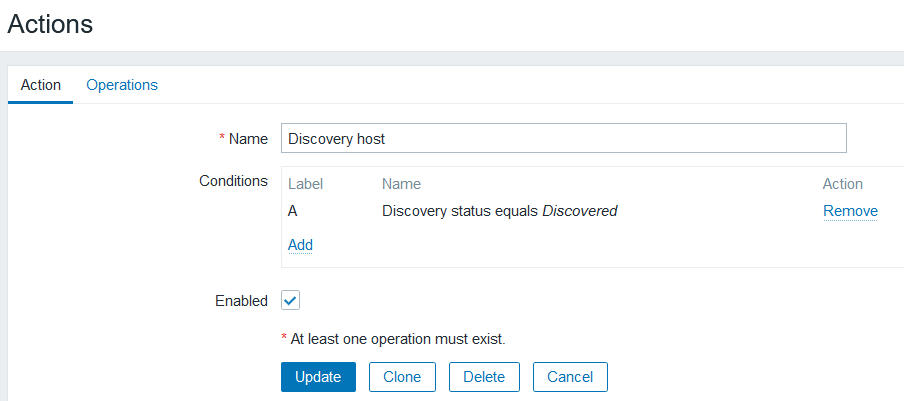This screenshot has width=904, height=401.
Task: Remove condition A from the list
Action: [850, 211]
